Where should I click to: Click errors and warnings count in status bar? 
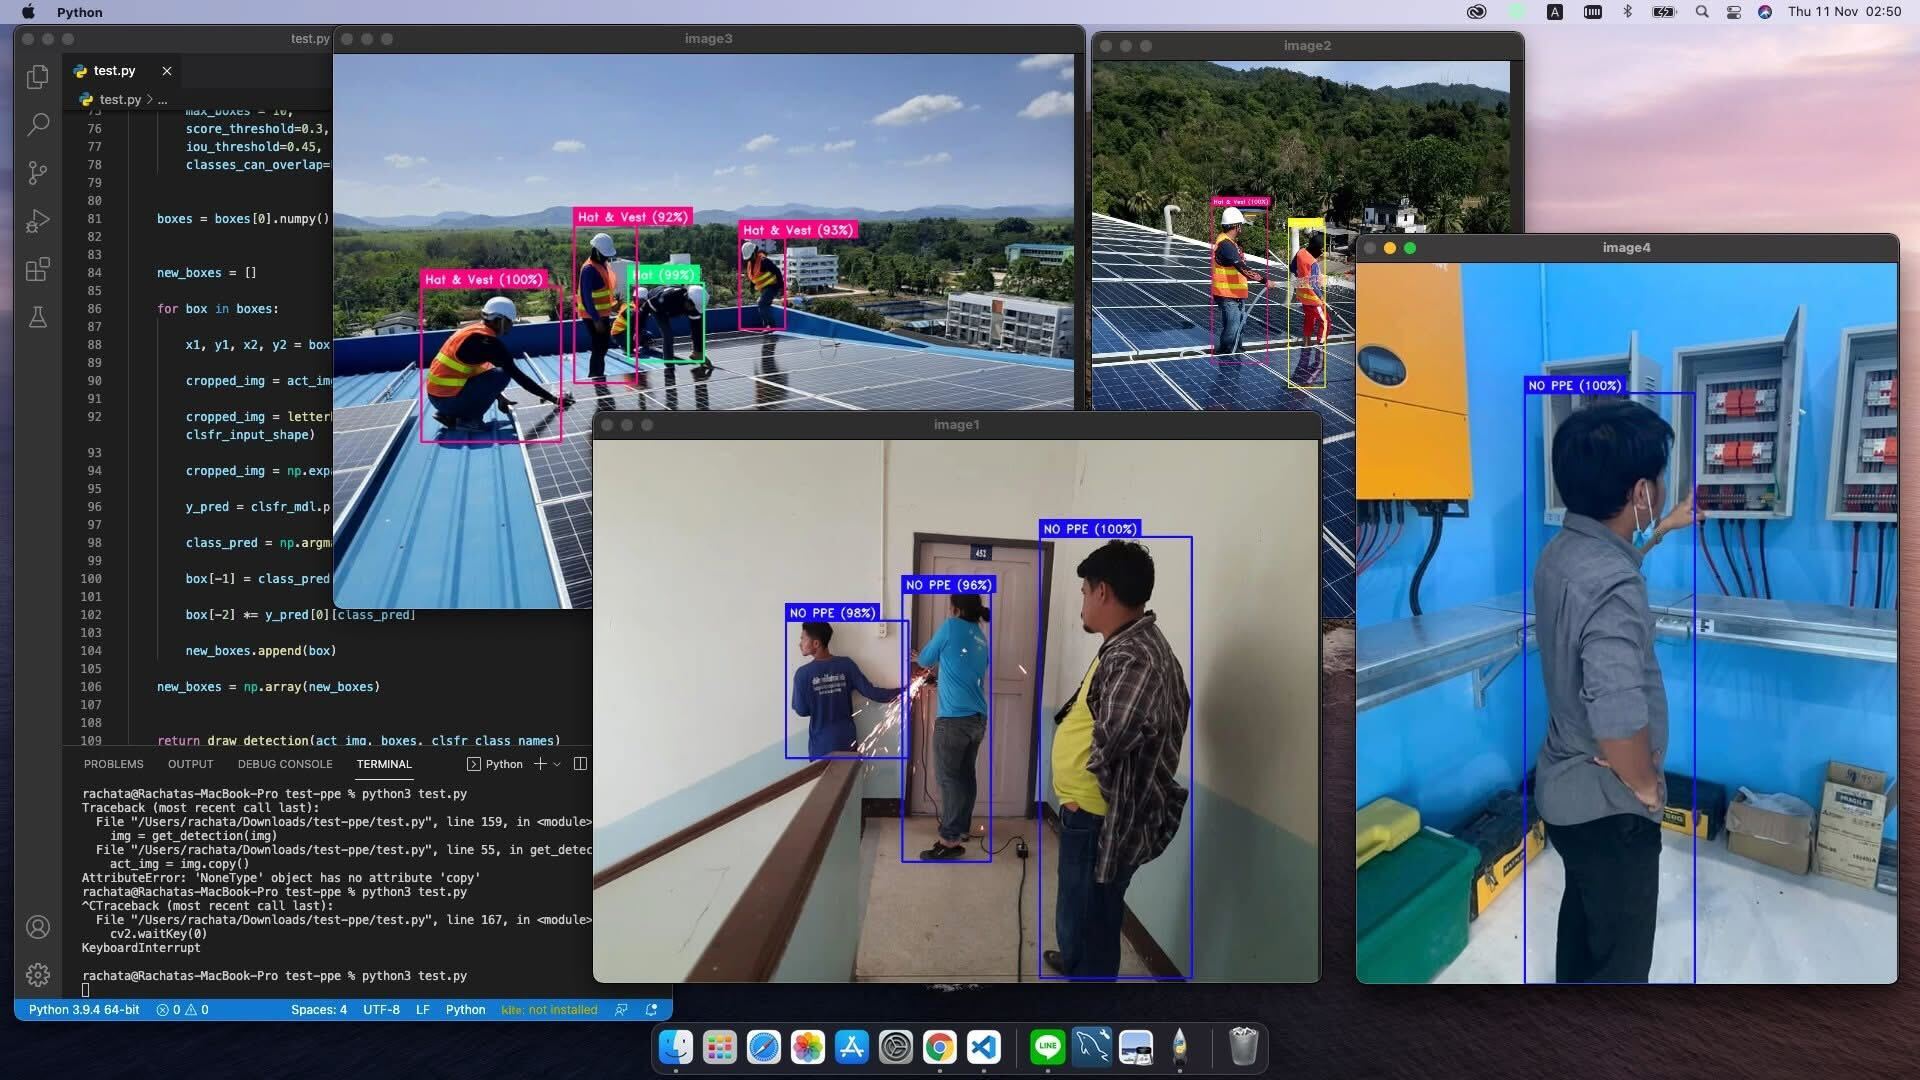182,1010
